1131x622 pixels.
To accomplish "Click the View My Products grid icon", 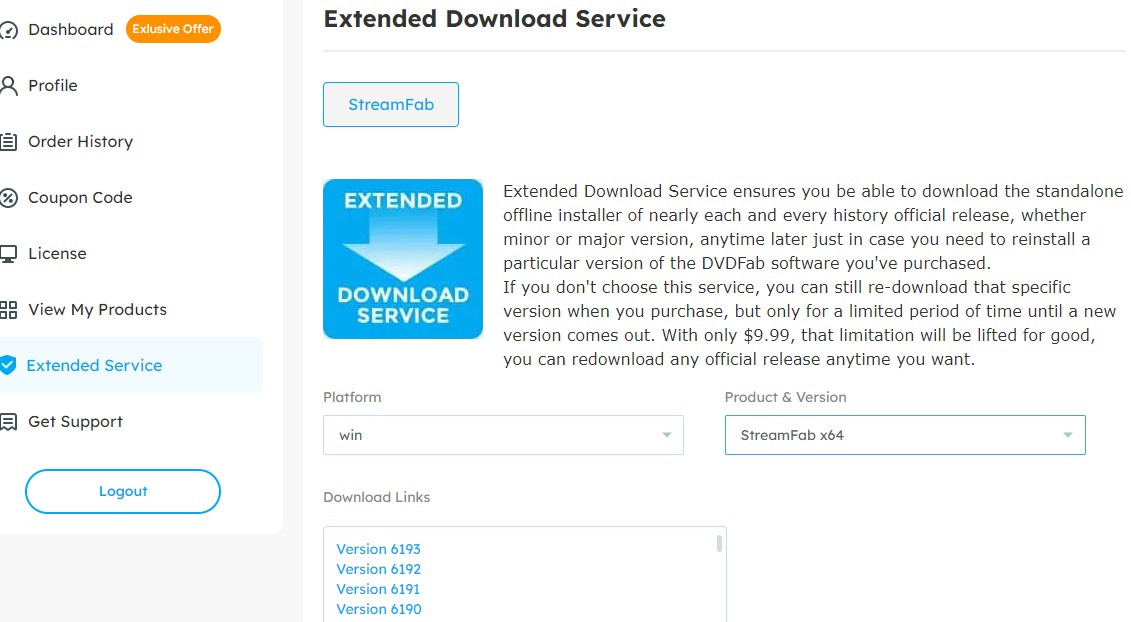I will pyautogui.click(x=9, y=310).
